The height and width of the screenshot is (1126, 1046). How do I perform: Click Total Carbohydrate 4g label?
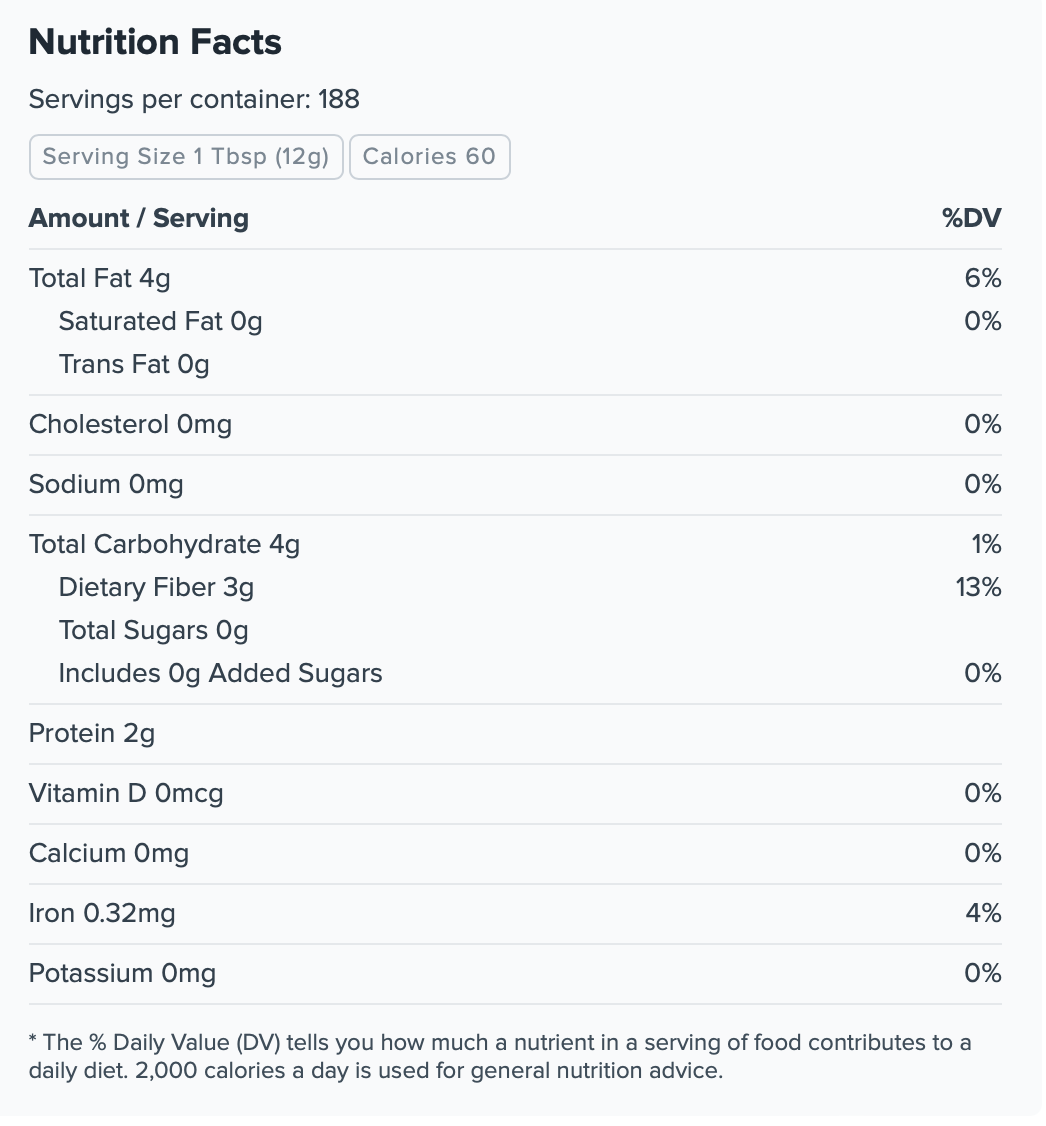164,545
